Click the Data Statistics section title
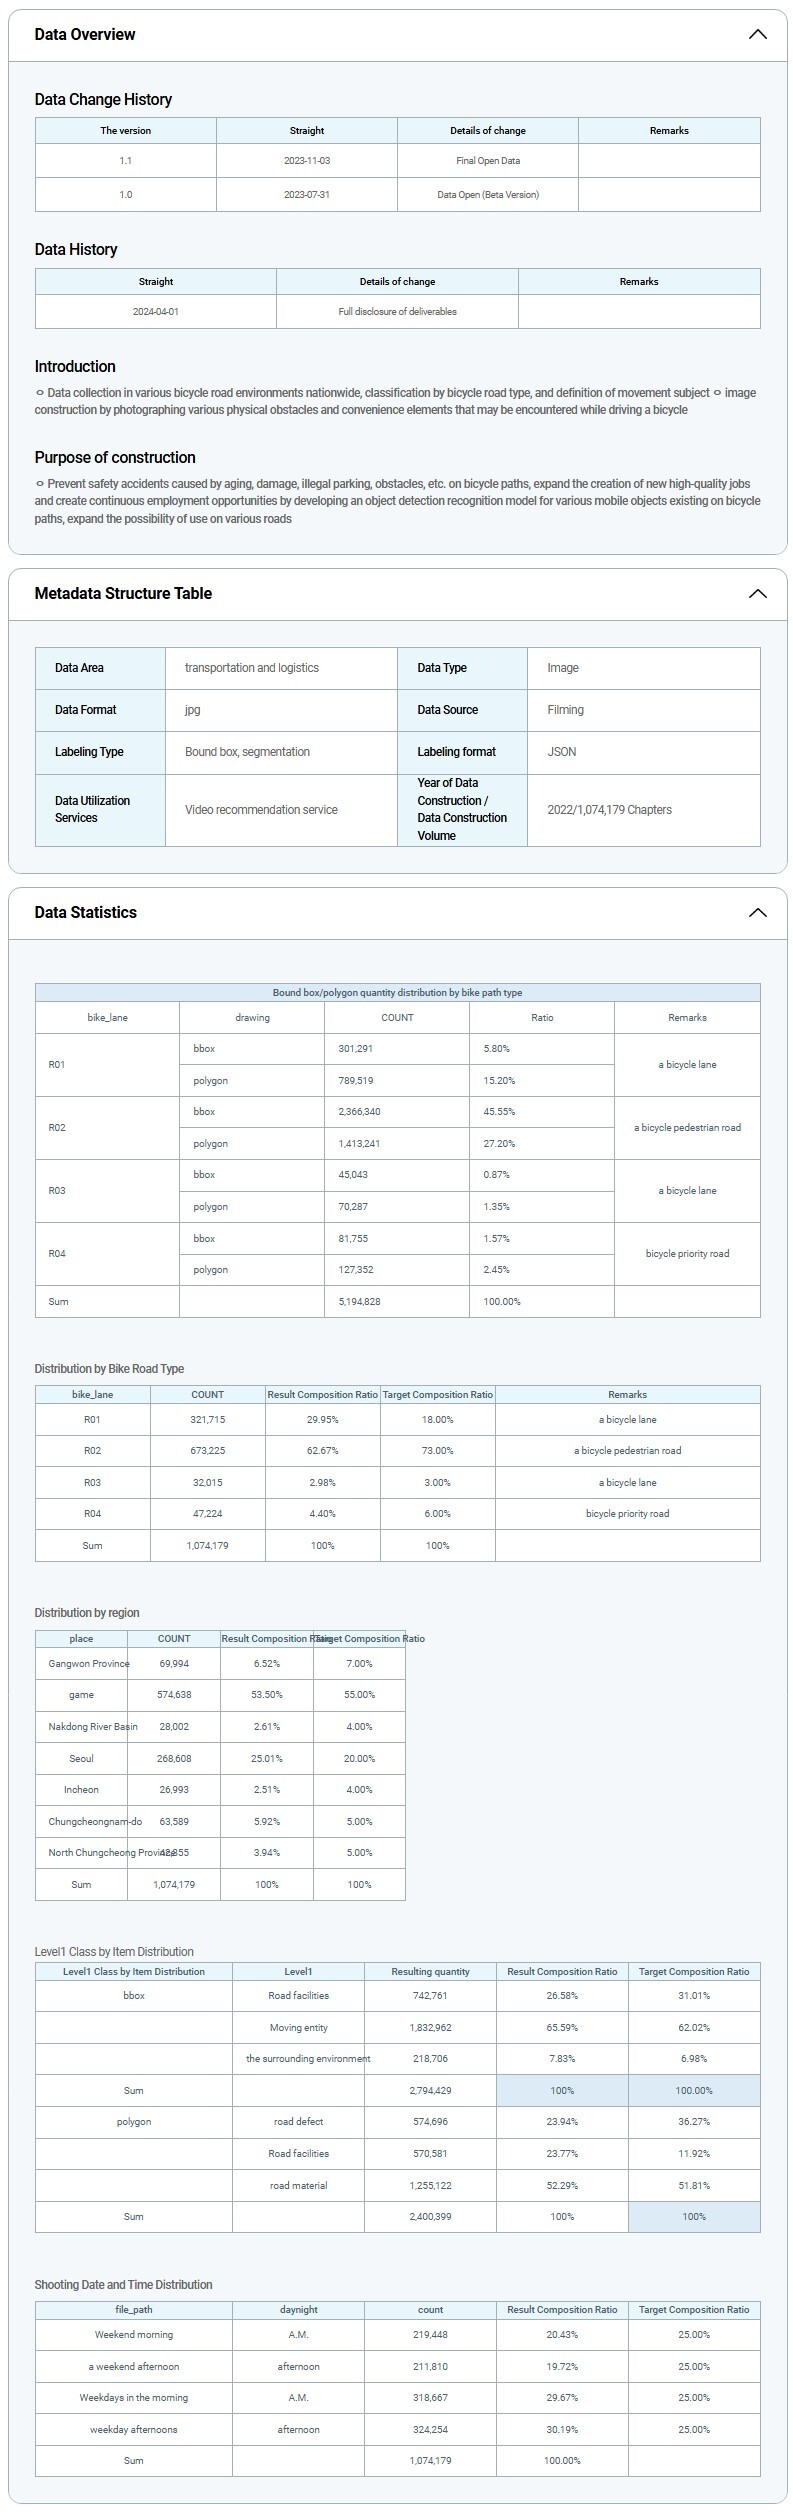 pyautogui.click(x=86, y=913)
